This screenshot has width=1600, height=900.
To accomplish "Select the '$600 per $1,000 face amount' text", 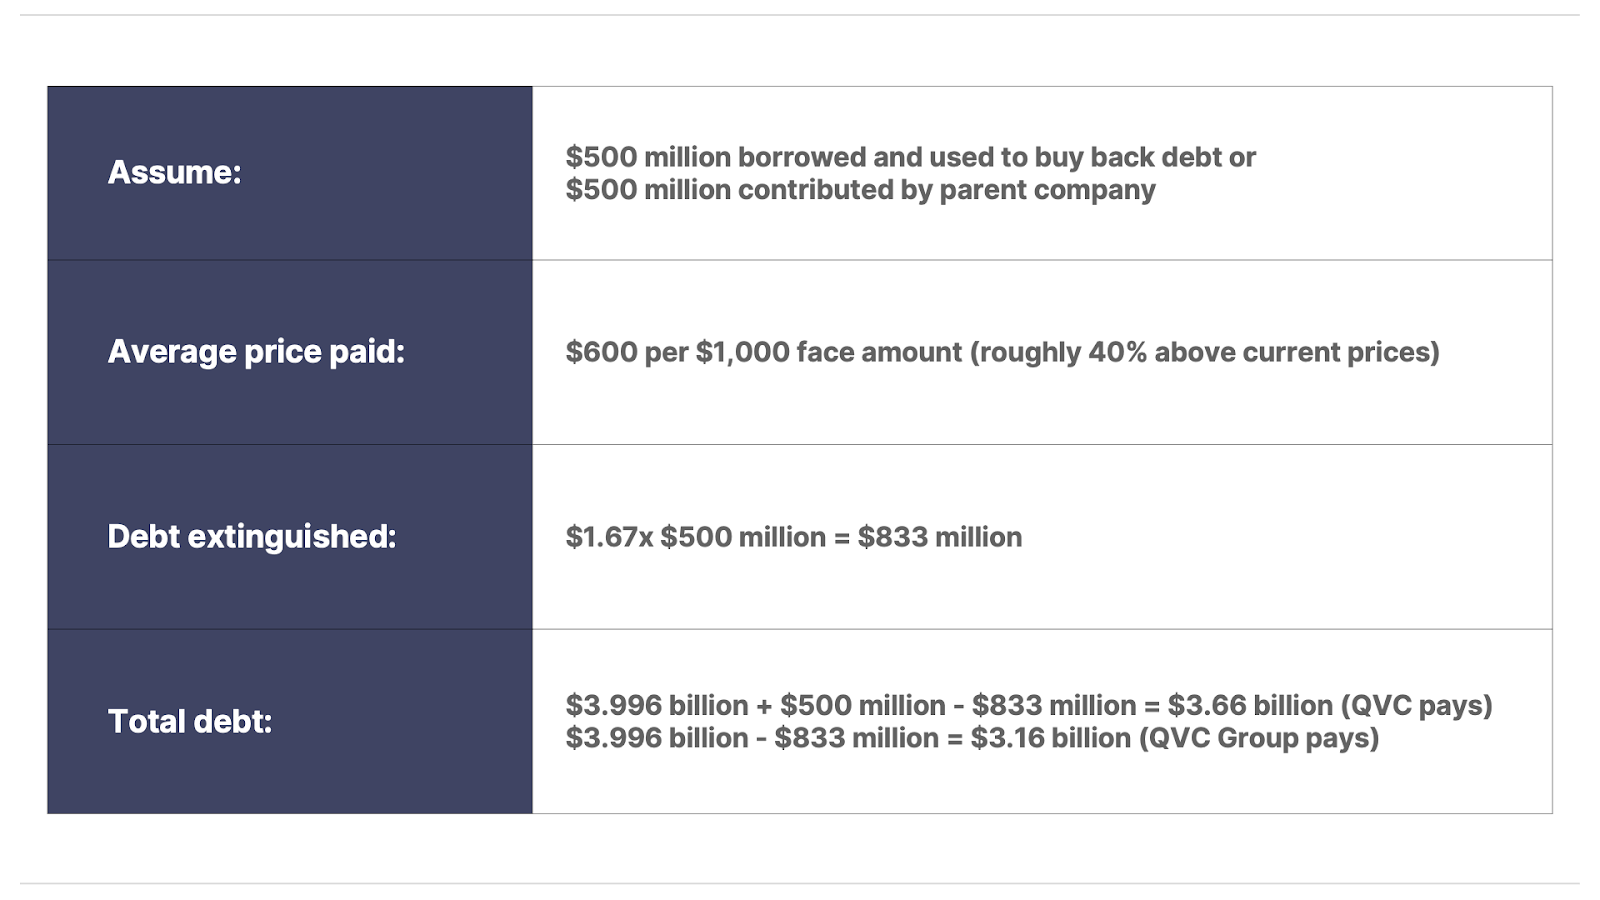I will click(x=764, y=352).
